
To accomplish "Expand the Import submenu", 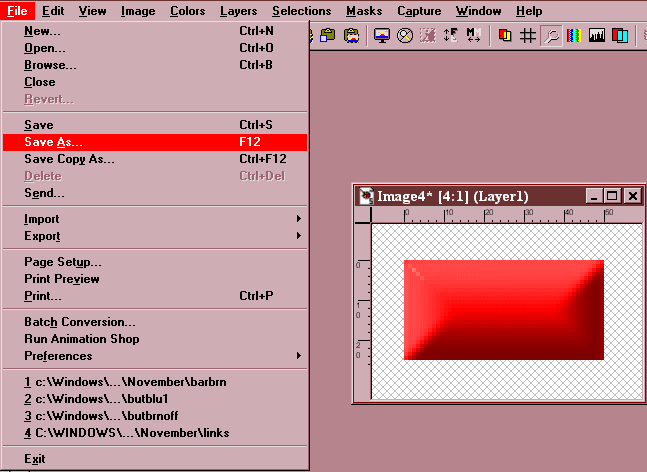I will click(x=155, y=219).
